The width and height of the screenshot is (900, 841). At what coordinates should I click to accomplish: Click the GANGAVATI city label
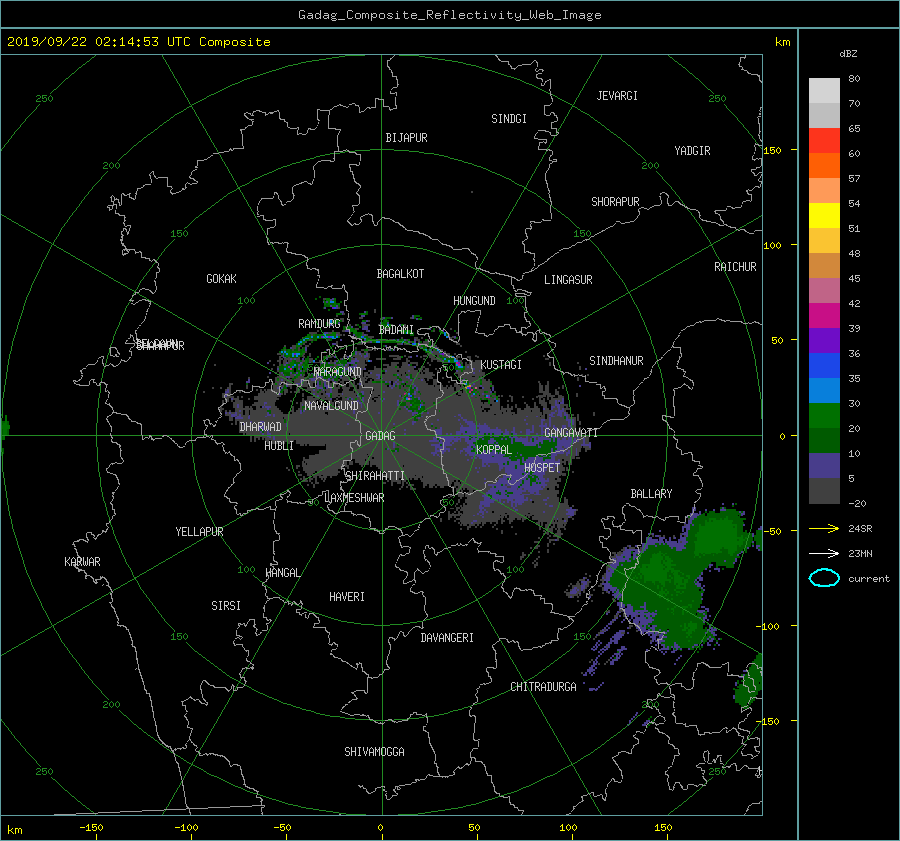tap(571, 432)
